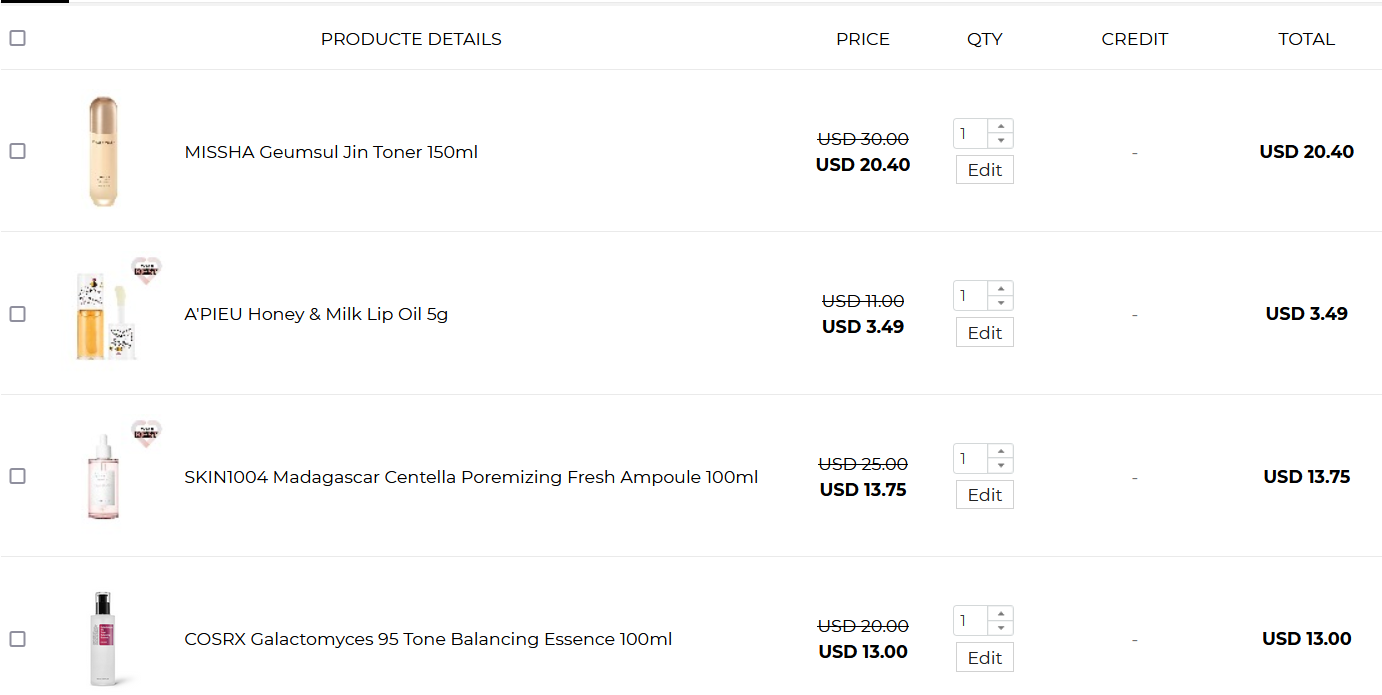Screen dimensions: 1382x695
Task: Decrease quantity of COSRX Essence
Action: pyautogui.click(x=1001, y=628)
